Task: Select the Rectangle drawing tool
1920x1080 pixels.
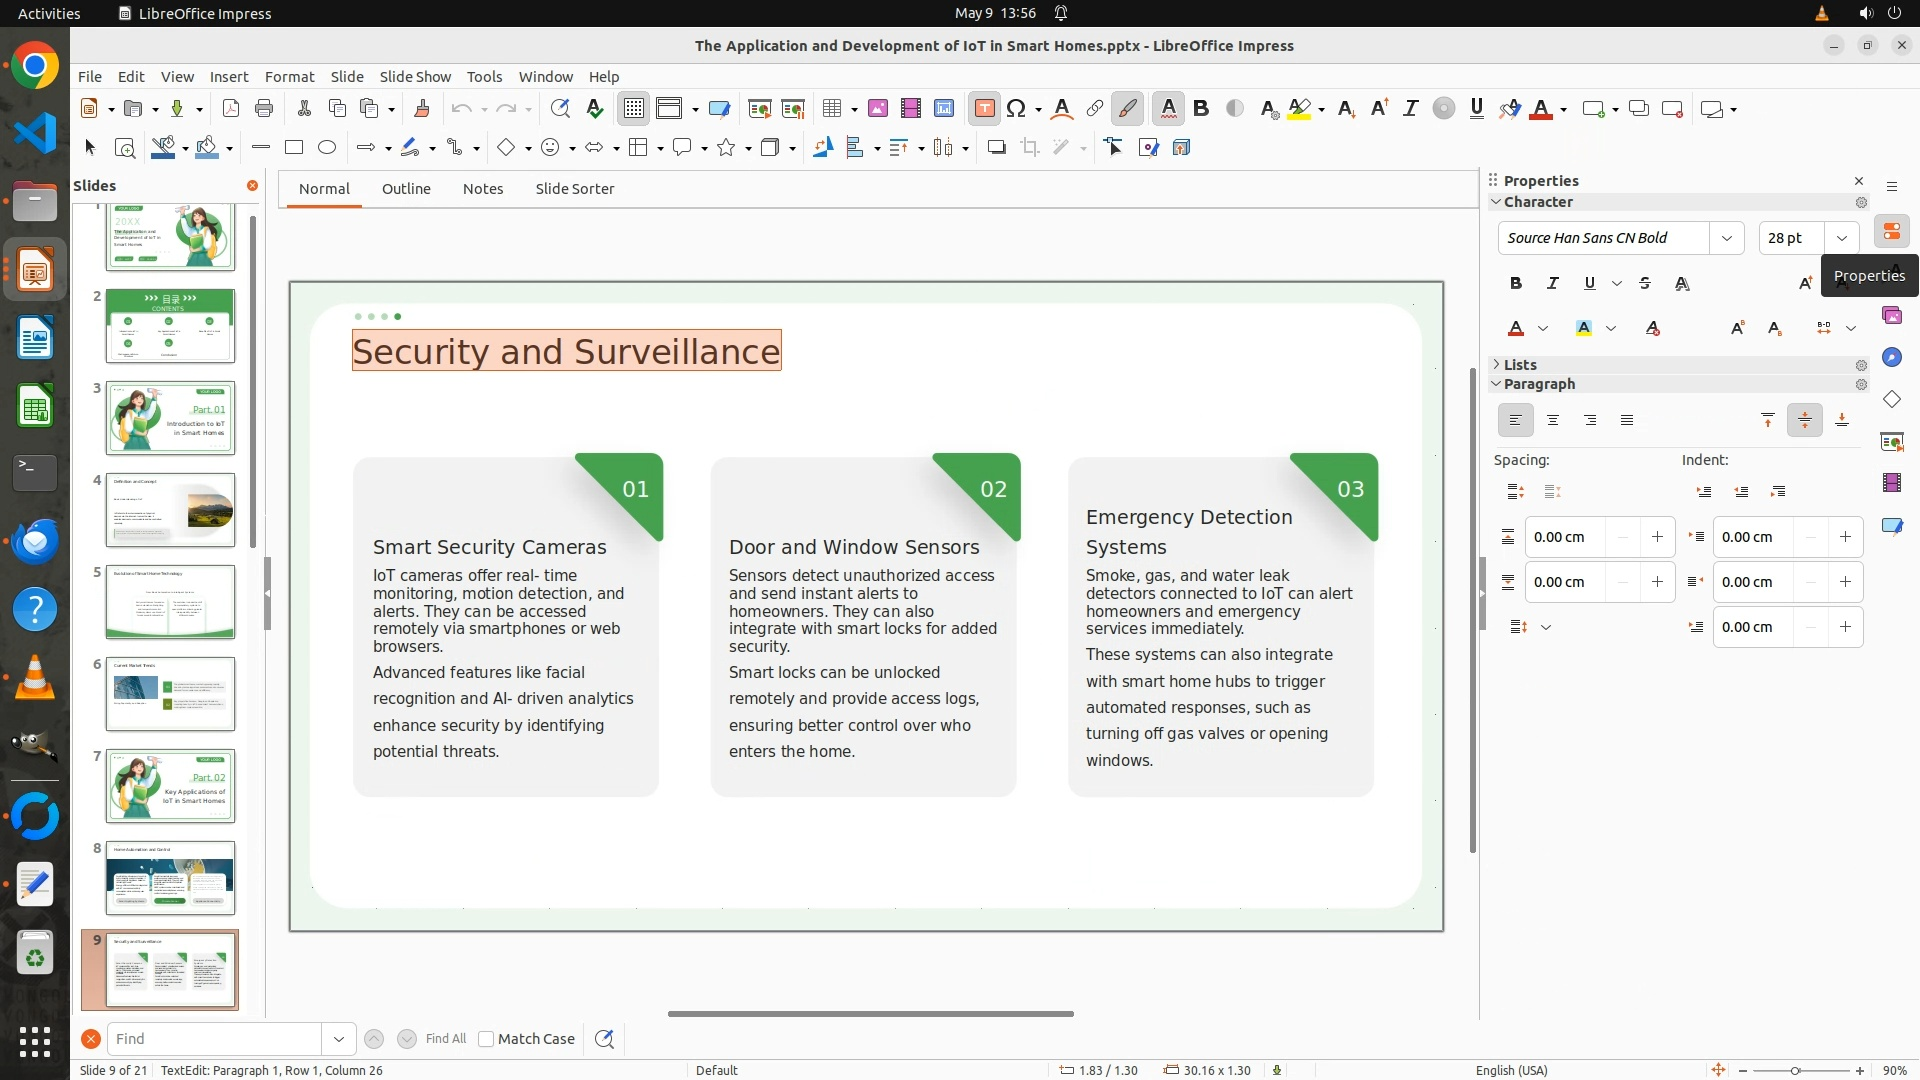Action: (294, 148)
